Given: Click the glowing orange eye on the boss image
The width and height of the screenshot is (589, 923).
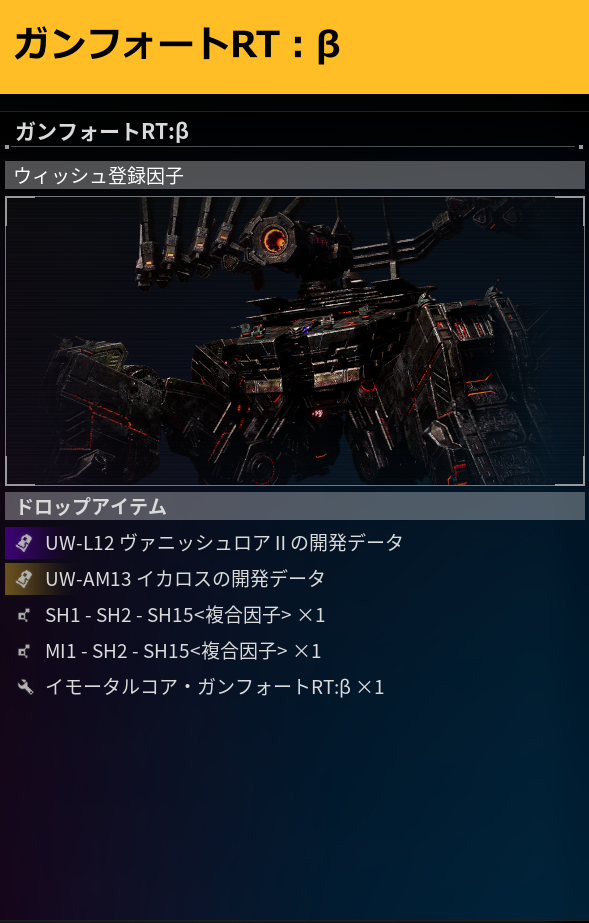Looking at the screenshot, I should [274, 238].
